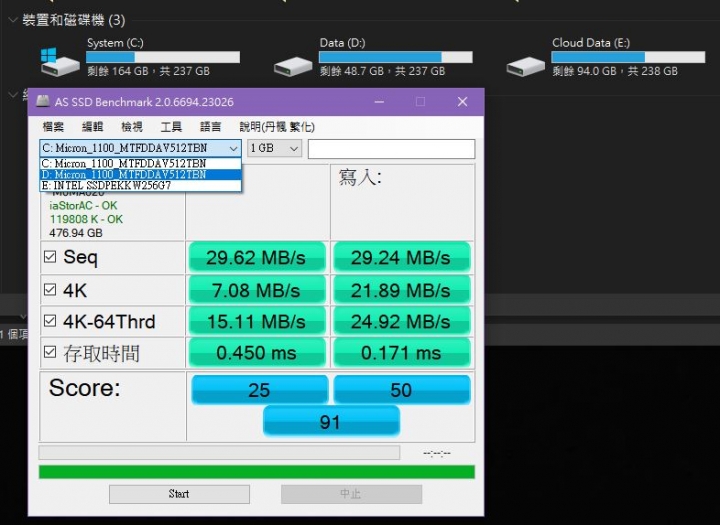Click the empty text field beside 1 GB
Screen dimensions: 720x525
[391, 149]
